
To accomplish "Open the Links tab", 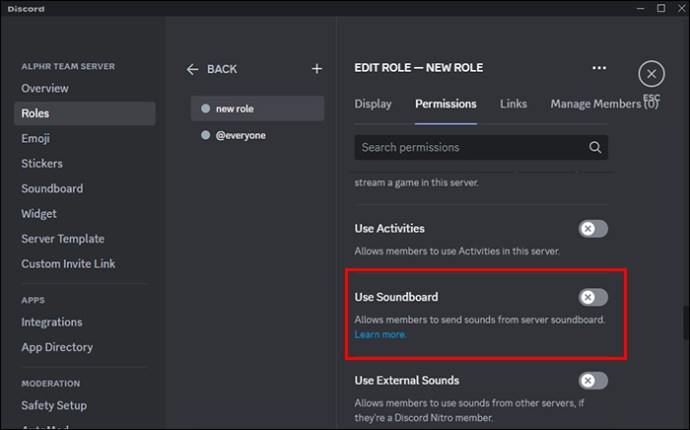I will [x=513, y=104].
